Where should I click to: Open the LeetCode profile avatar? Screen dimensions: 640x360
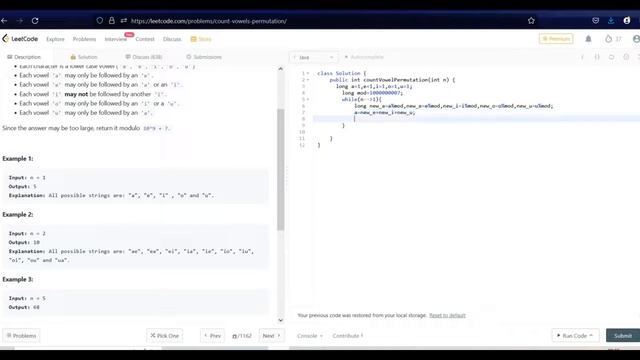636,39
